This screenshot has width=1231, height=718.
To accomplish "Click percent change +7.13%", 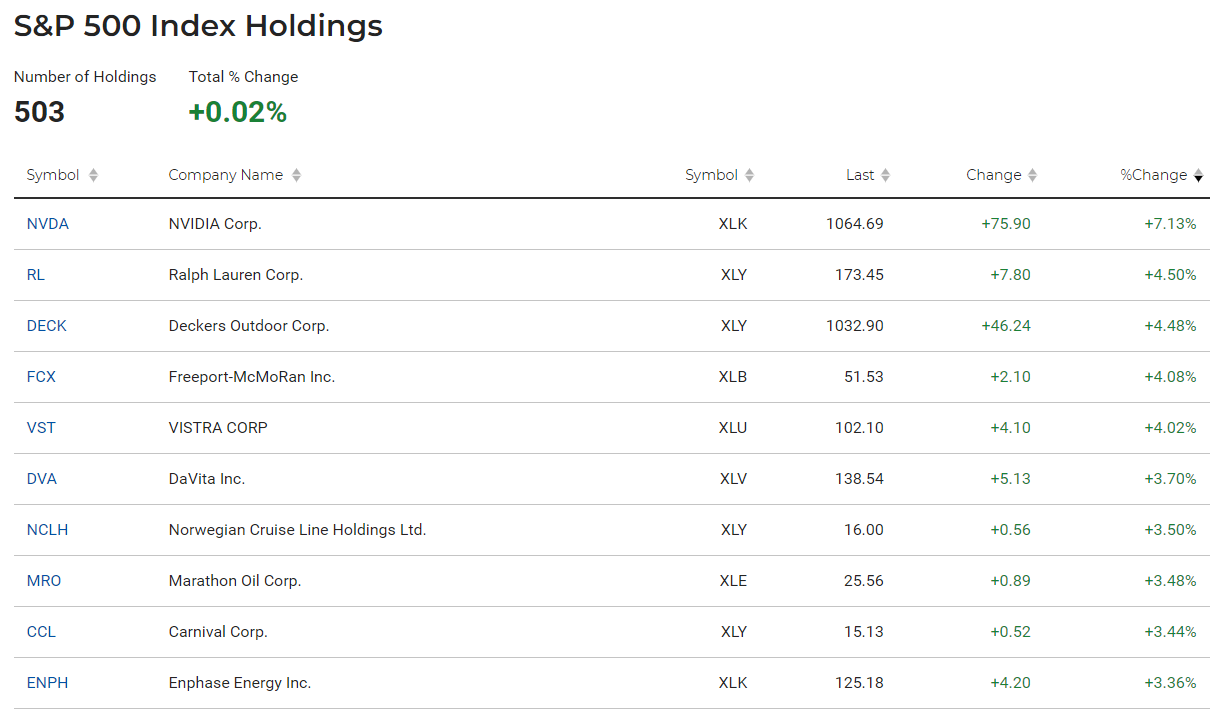I will point(1170,224).
